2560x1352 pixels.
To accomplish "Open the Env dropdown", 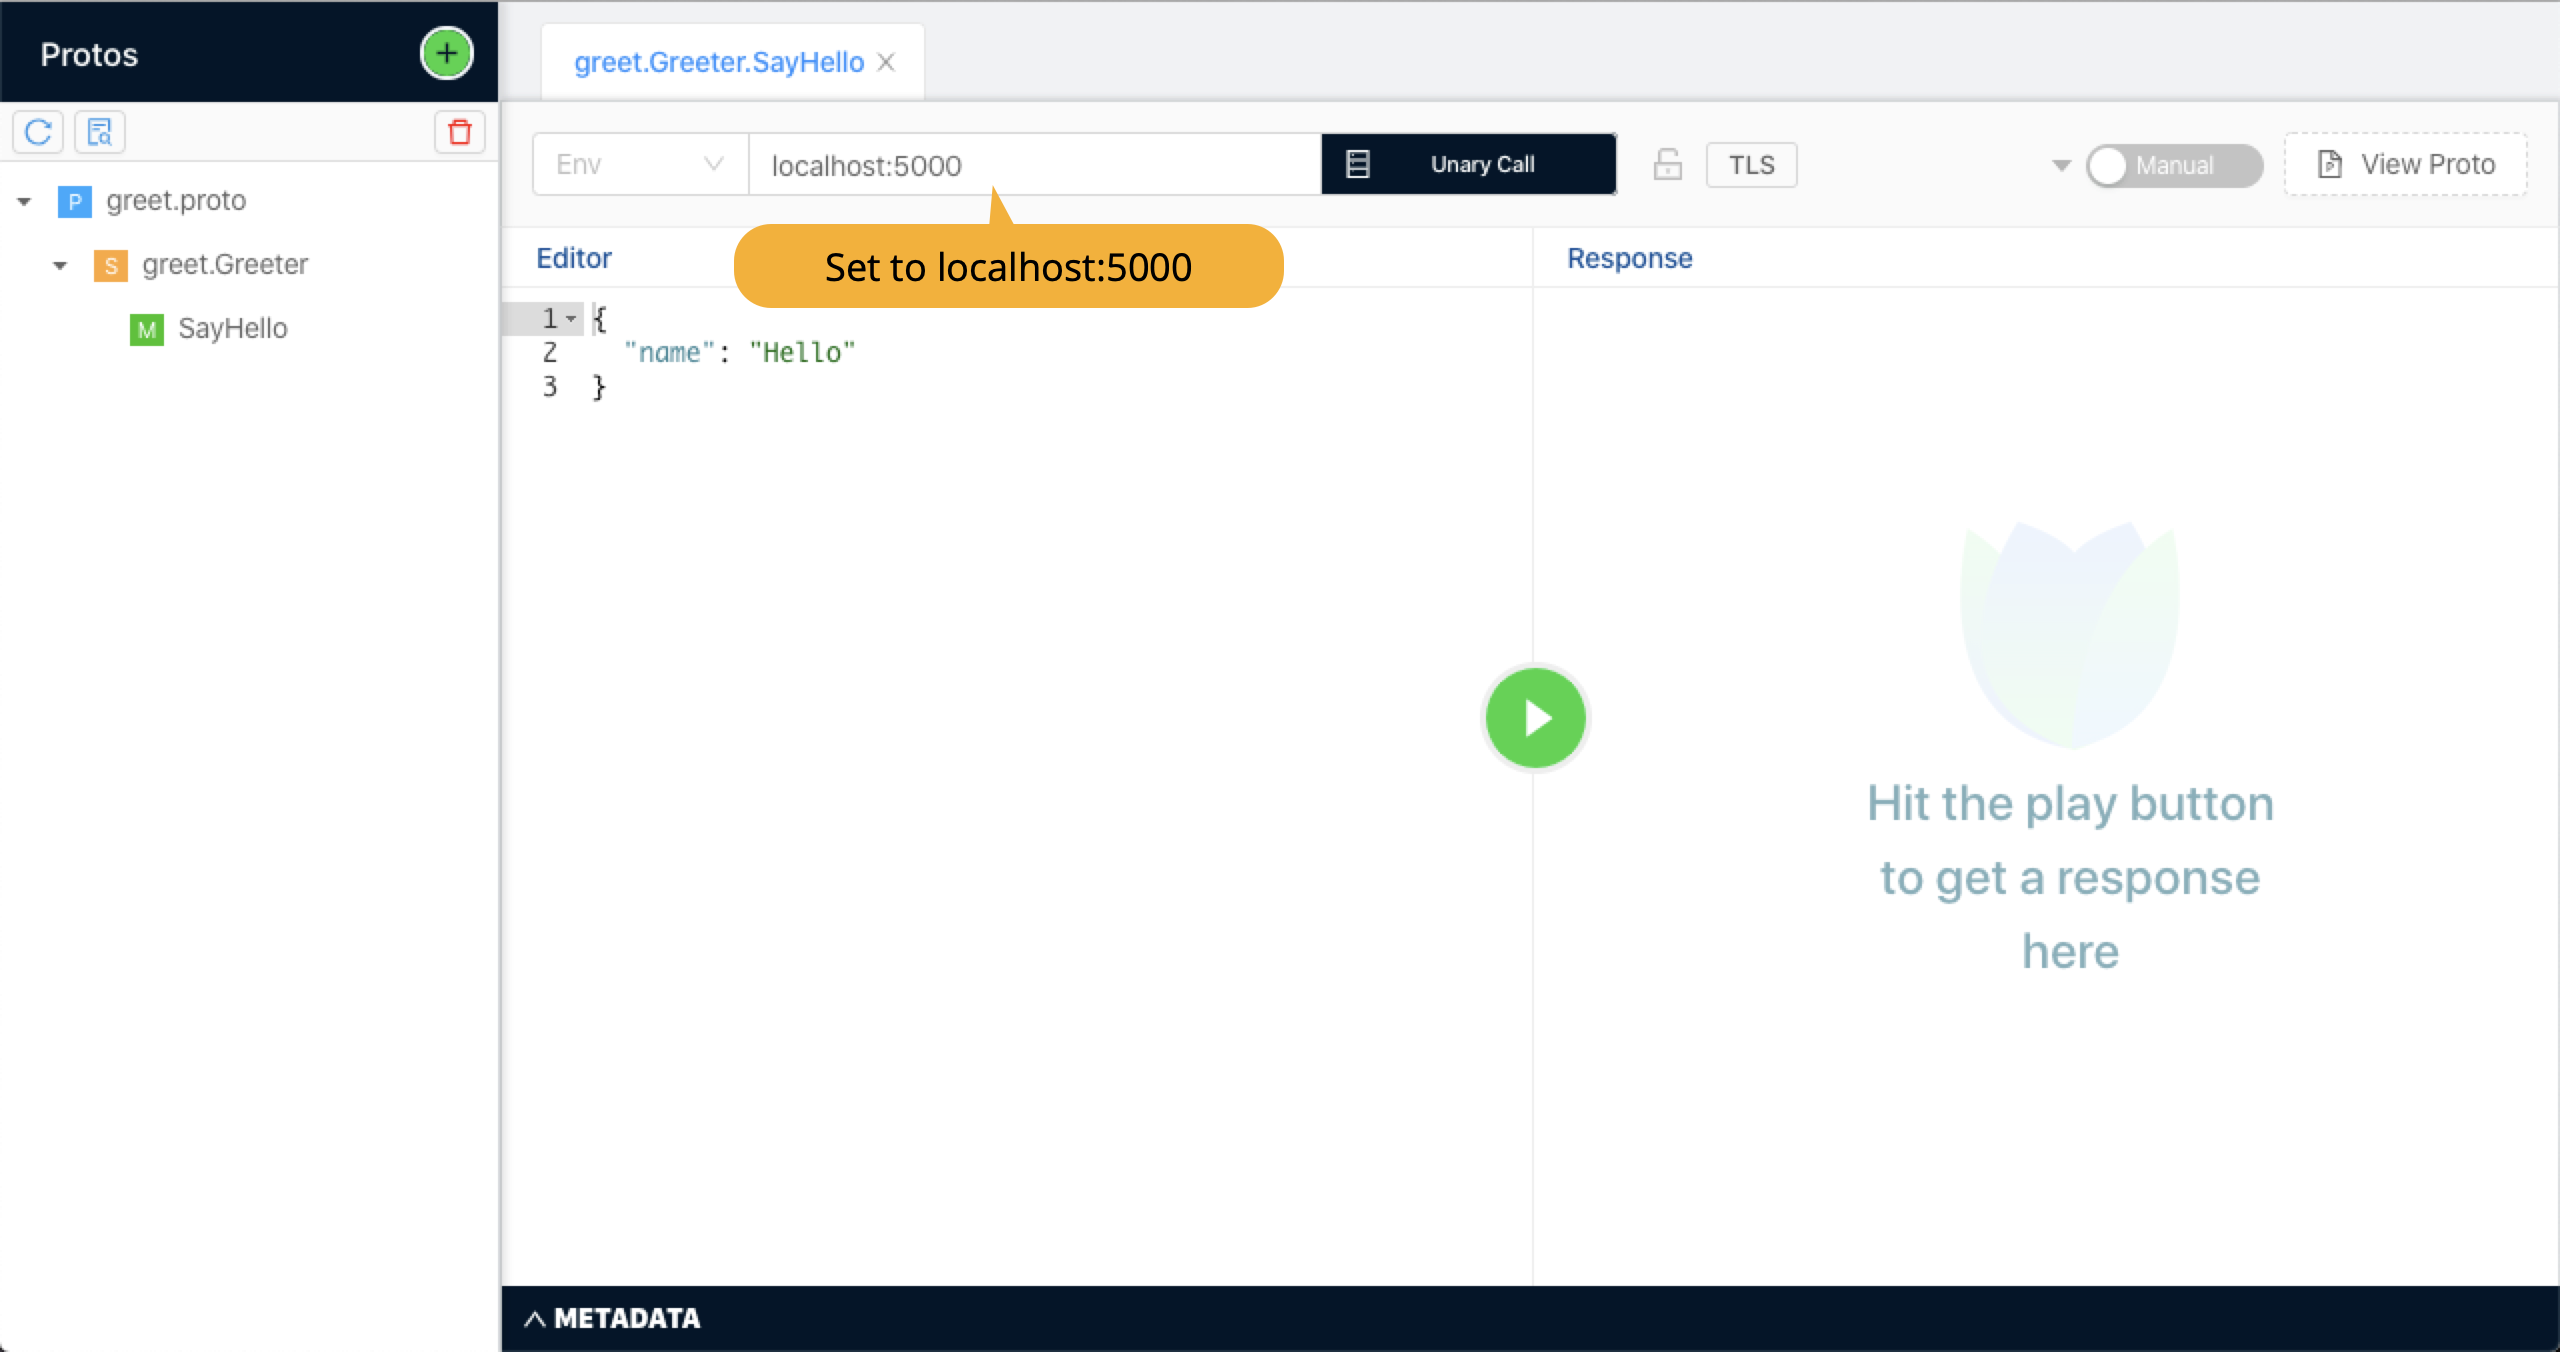I will coord(640,165).
